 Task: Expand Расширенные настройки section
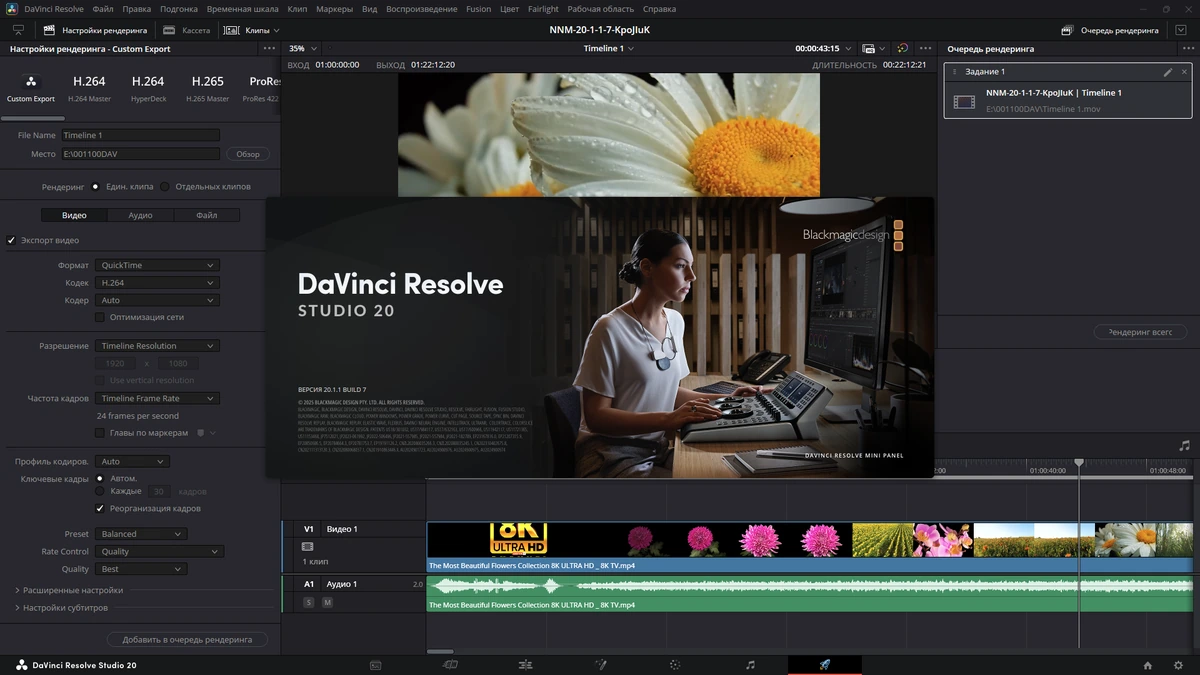click(69, 590)
